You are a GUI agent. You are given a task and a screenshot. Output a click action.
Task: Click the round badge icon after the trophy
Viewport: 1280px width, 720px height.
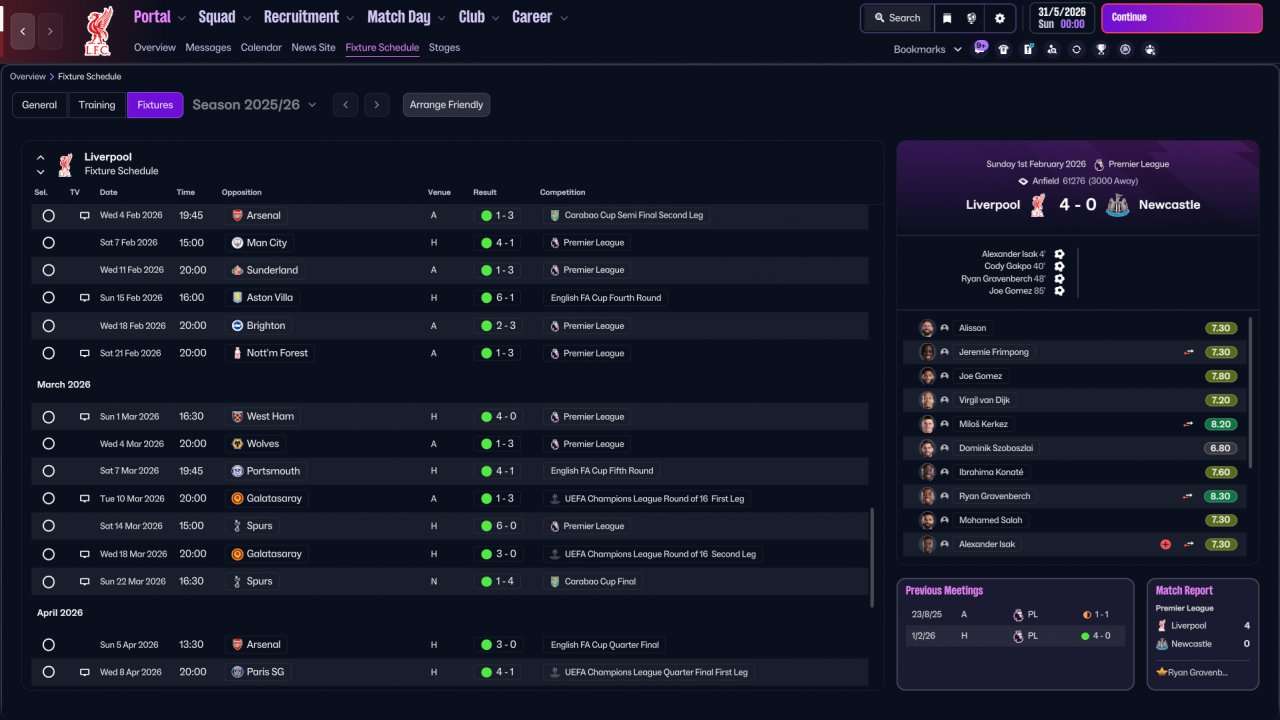tap(1125, 49)
